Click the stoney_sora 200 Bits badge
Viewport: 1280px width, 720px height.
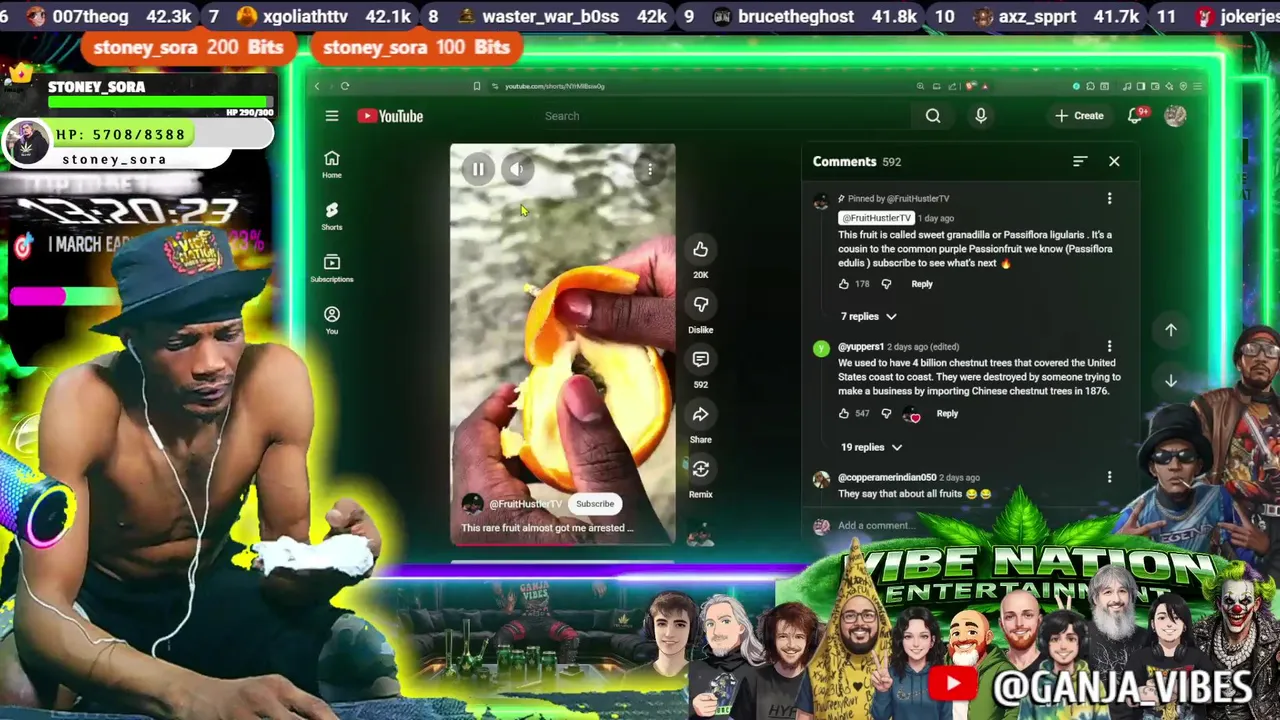pyautogui.click(x=187, y=47)
